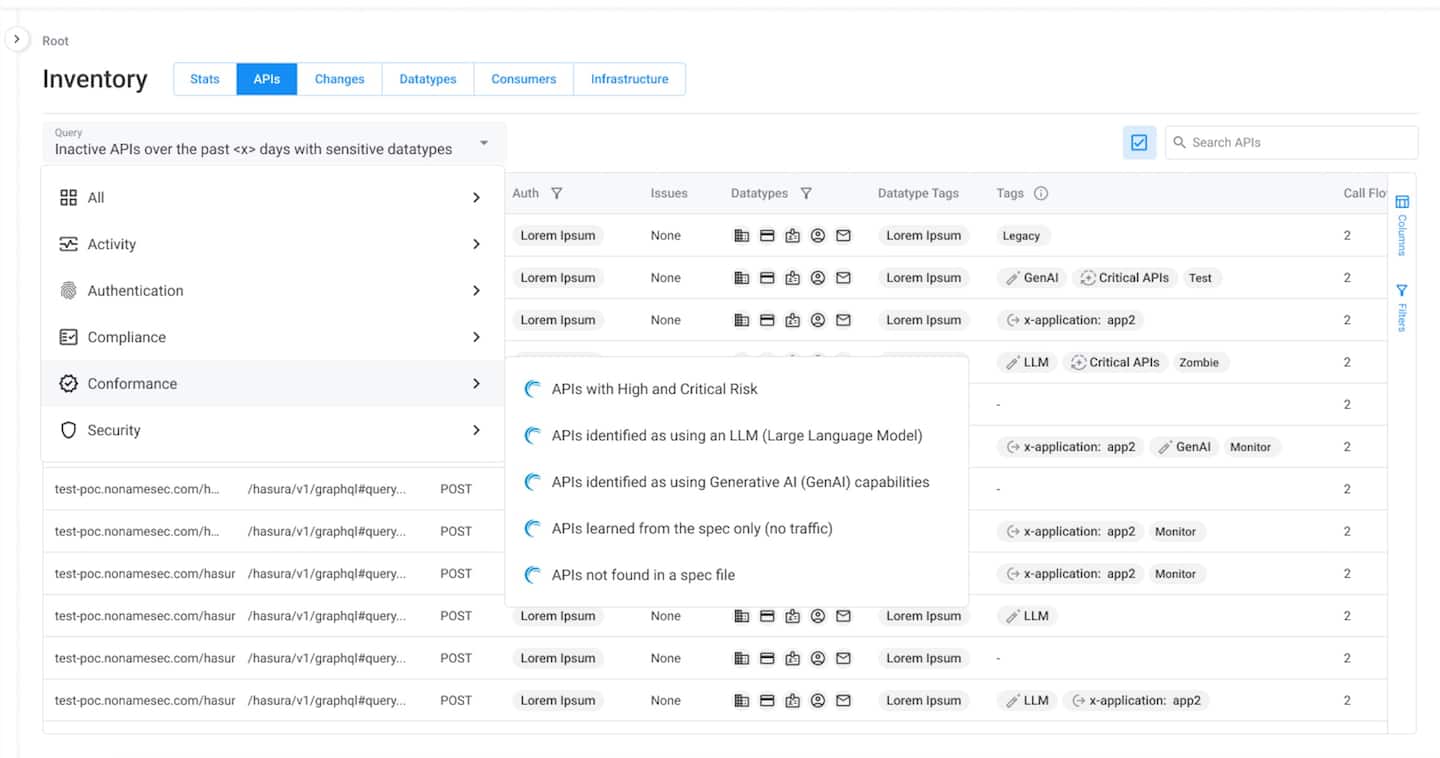The image size is (1440, 758).
Task: Click the Tags column info icon
Action: [x=1041, y=193]
